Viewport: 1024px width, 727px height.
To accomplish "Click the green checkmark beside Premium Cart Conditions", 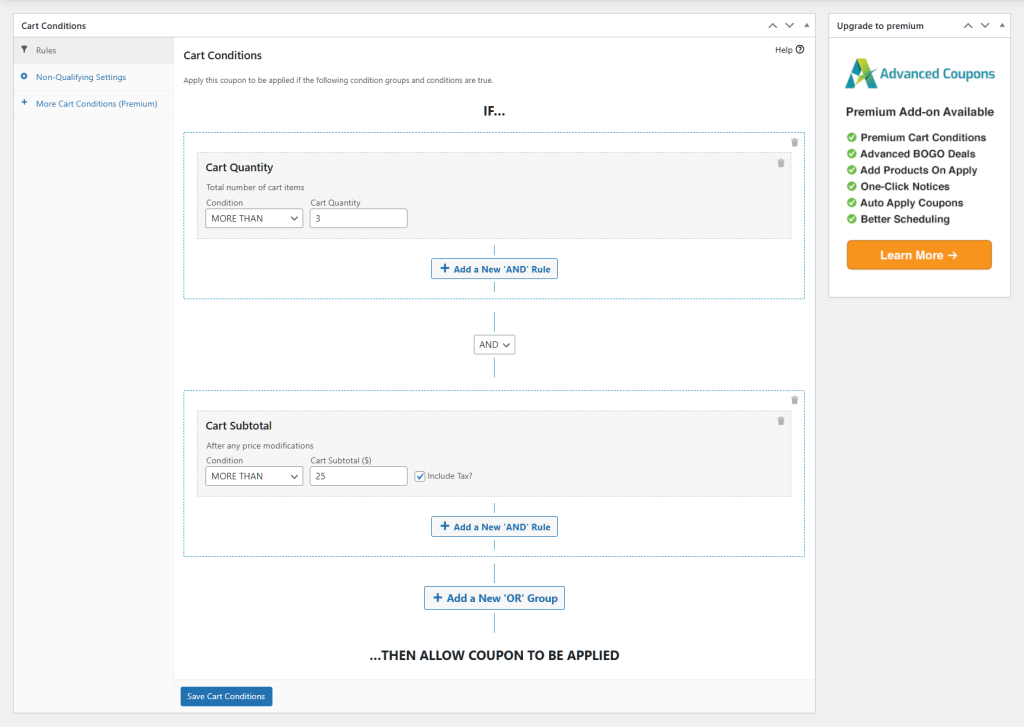I will click(x=849, y=137).
